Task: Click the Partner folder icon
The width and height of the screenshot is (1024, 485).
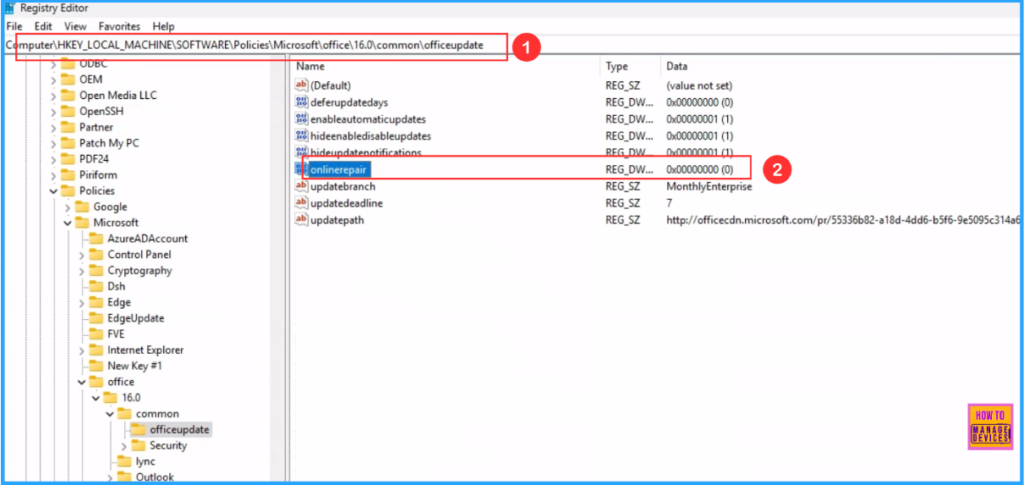Action: click(x=68, y=127)
